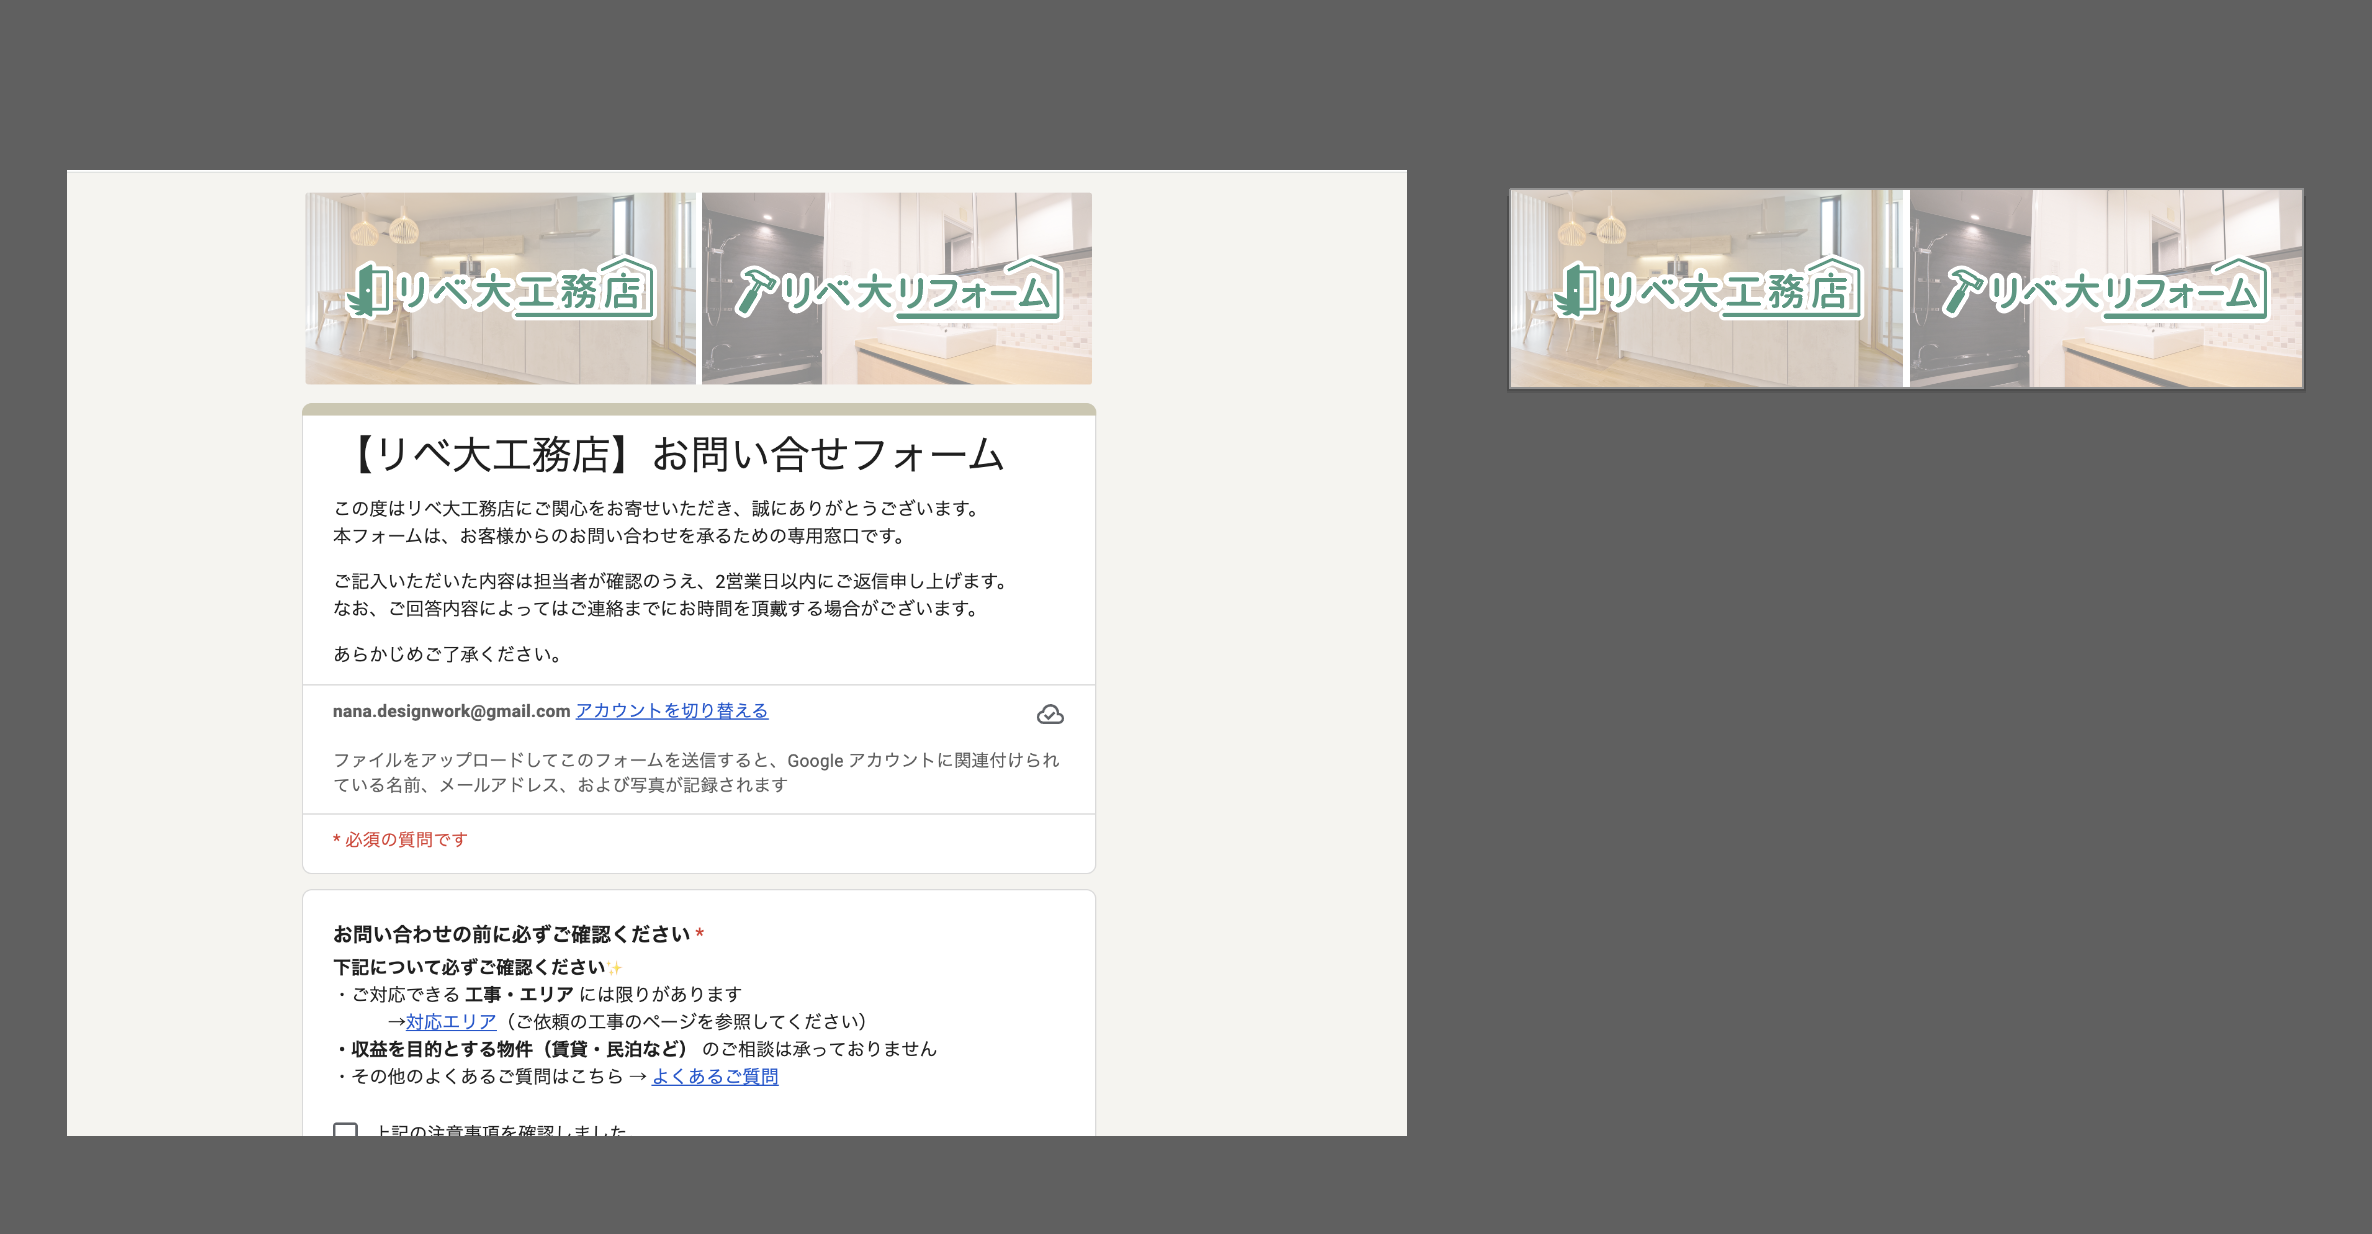
Task: Click the red asterisk beside お問い合わせの前に必ずご確認ください
Action: point(700,934)
